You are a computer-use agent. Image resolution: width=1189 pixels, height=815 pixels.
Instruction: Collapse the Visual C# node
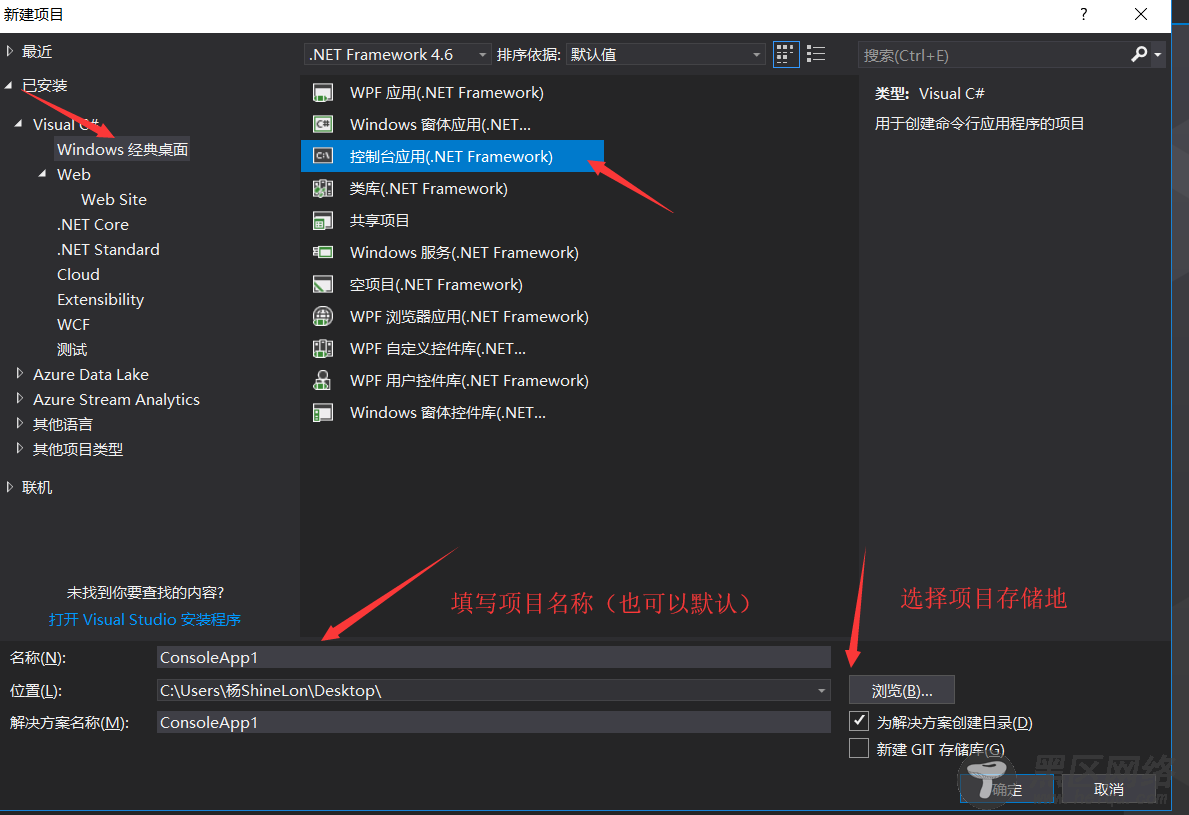pyautogui.click(x=19, y=124)
